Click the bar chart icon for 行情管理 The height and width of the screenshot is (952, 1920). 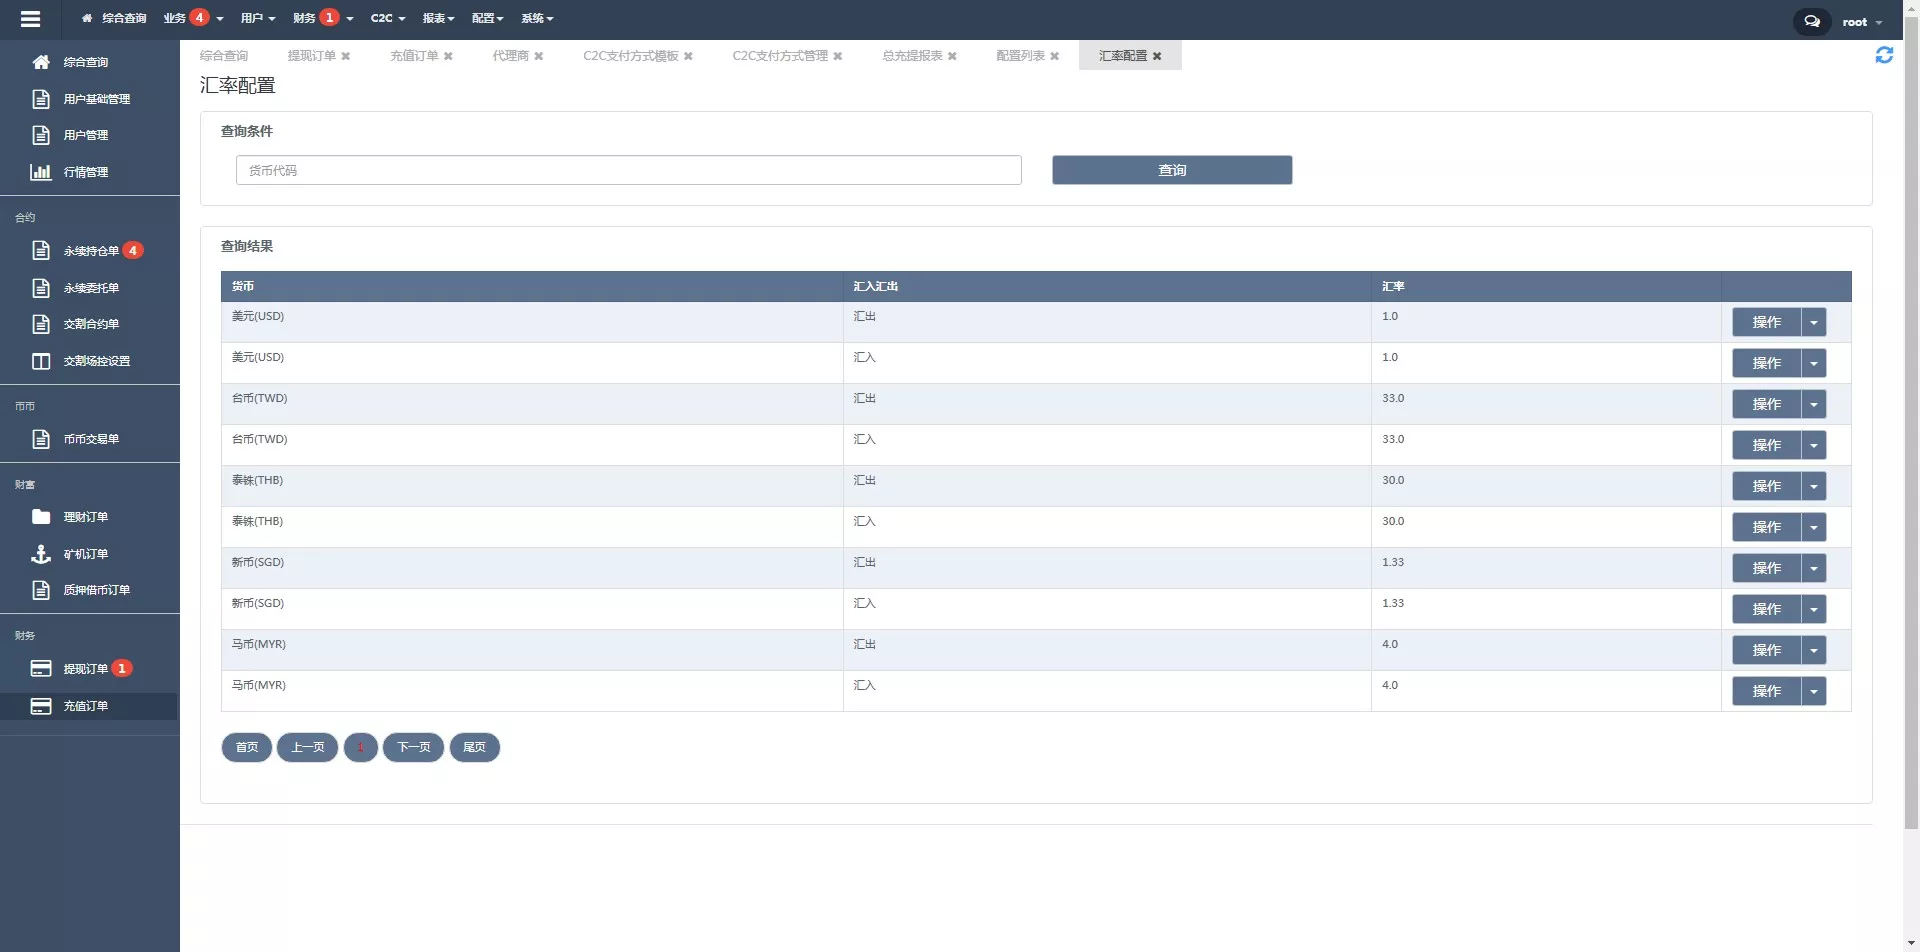coord(41,172)
